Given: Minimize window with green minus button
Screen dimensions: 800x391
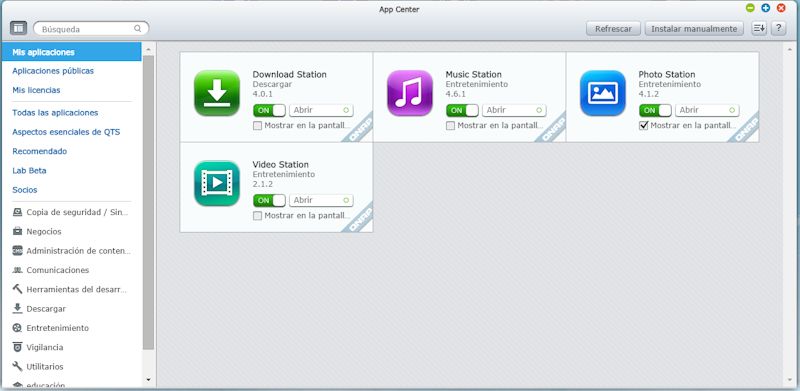Looking at the screenshot, I should tap(750, 8).
